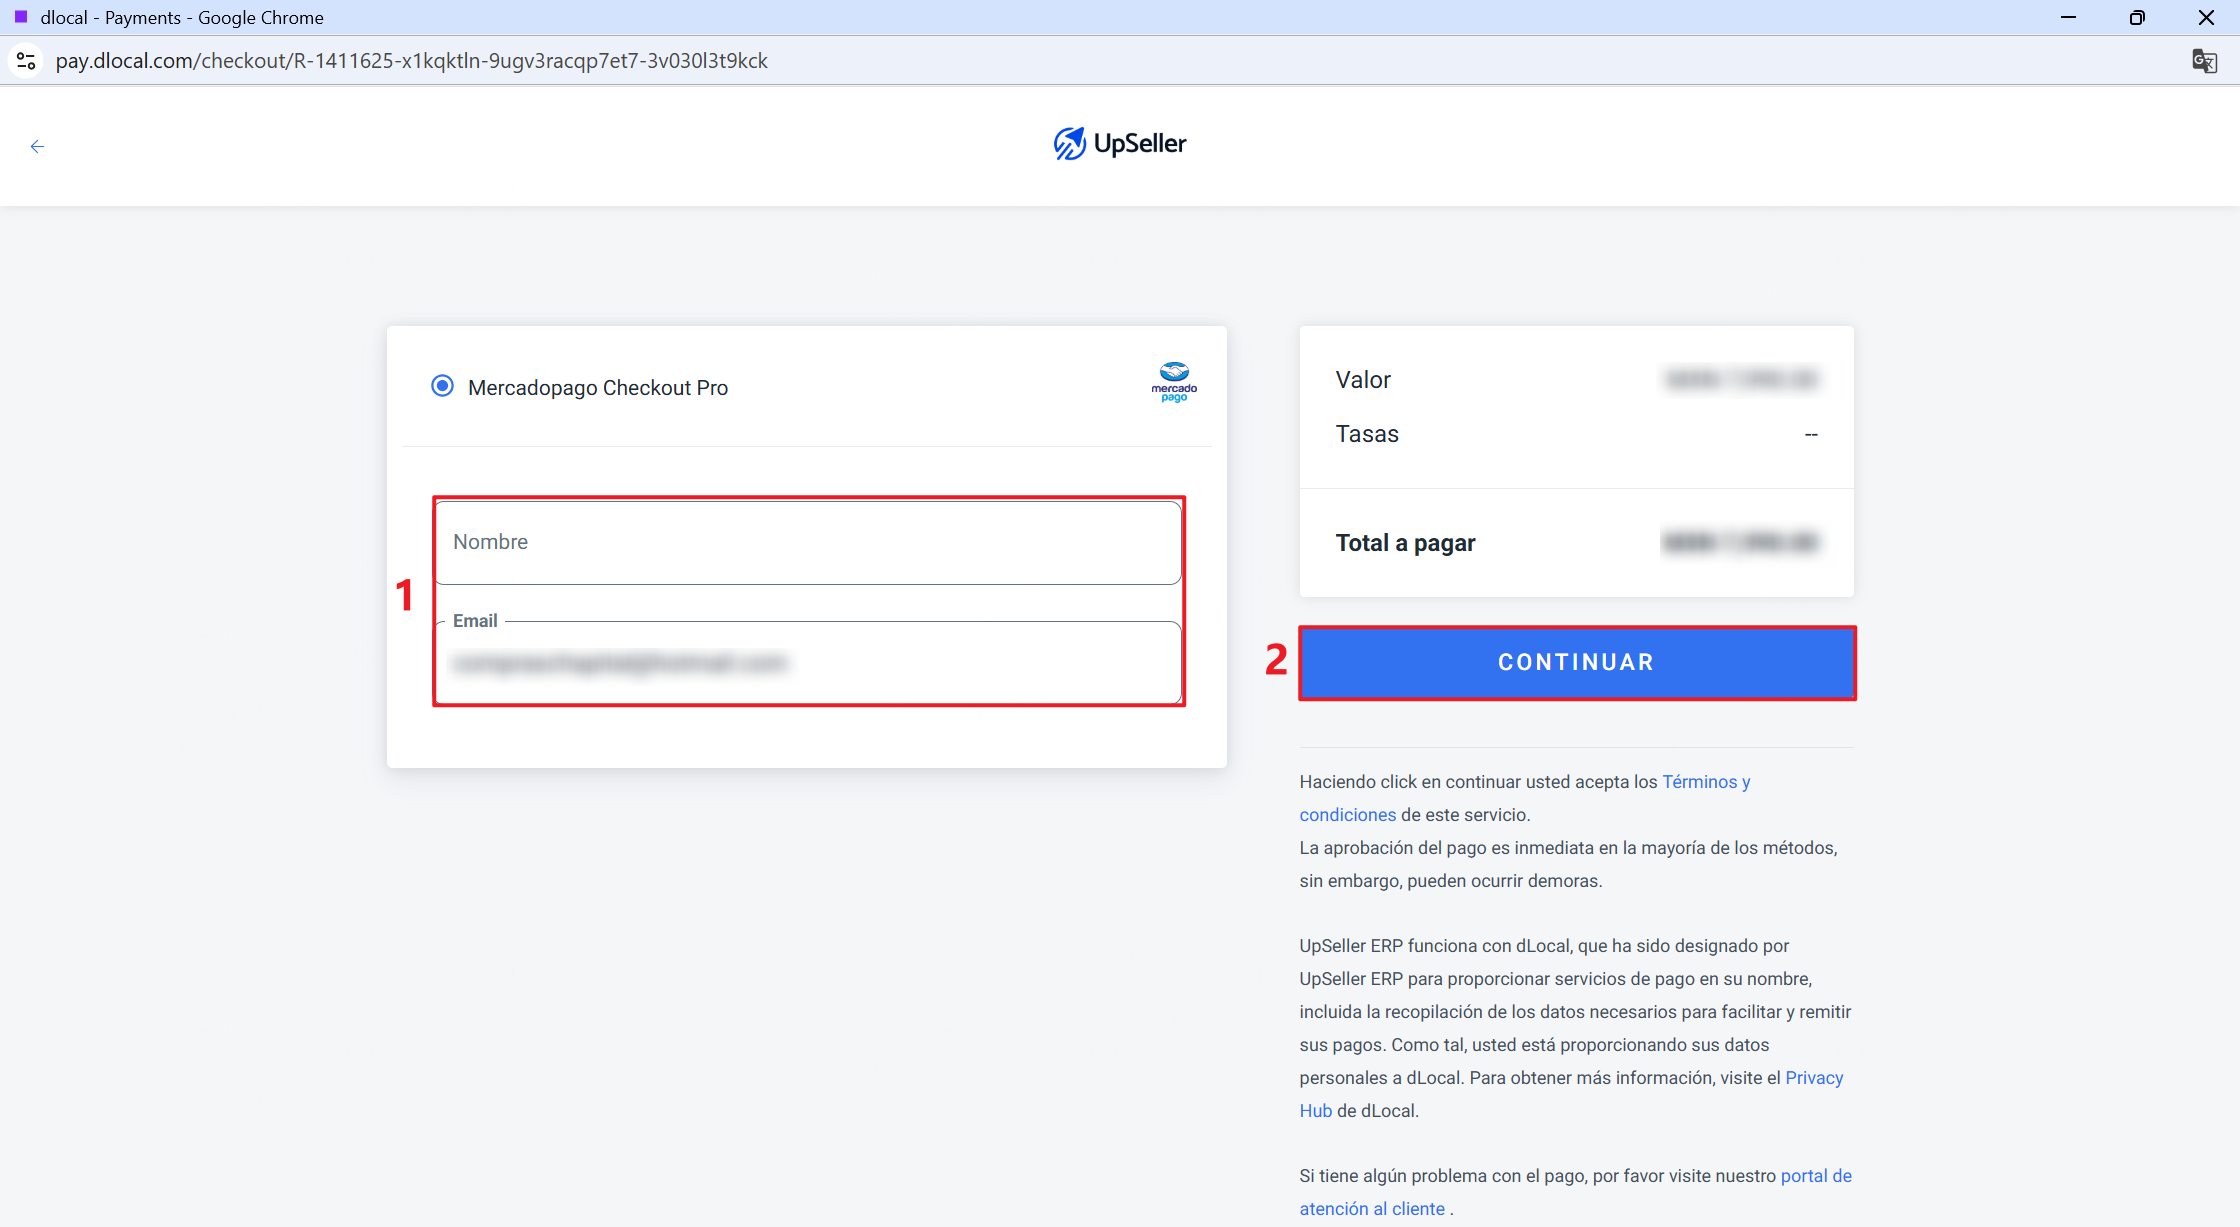Click the Mercado Pago logo
This screenshot has height=1227, width=2240.
click(x=1174, y=383)
